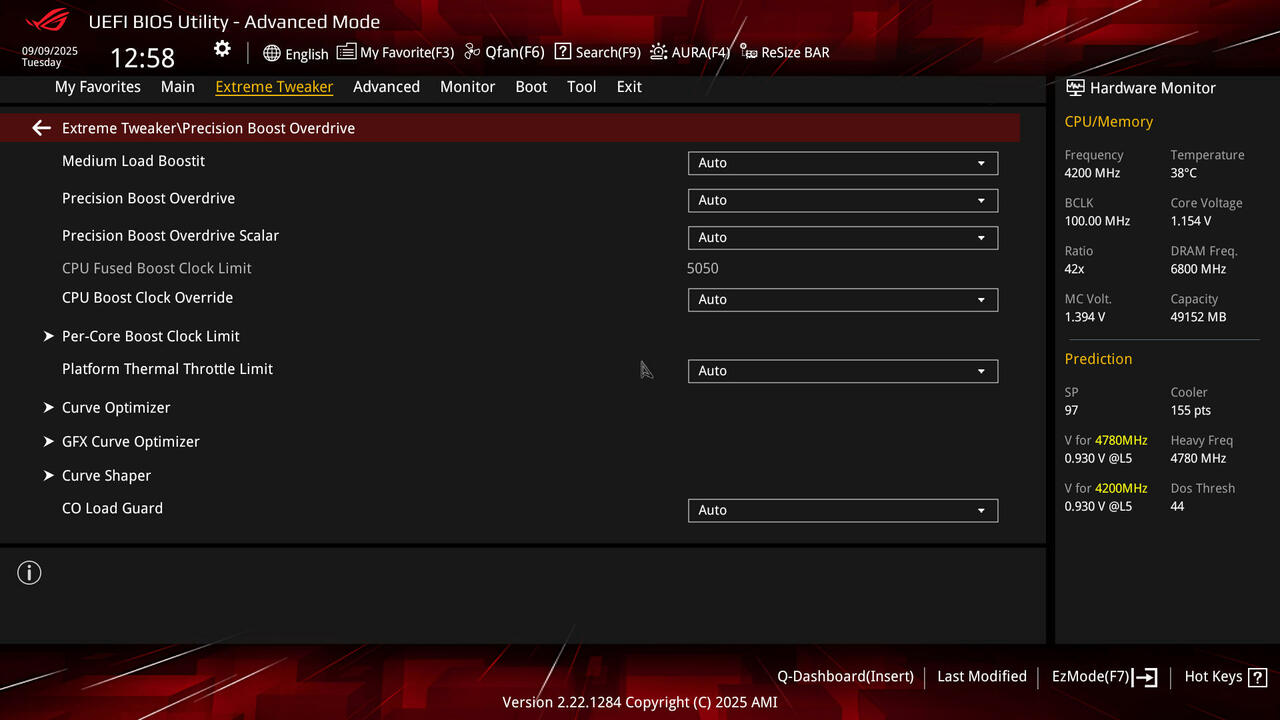Viewport: 1280px width, 720px height.
Task: Click the 5050 fused boost value
Action: click(x=703, y=268)
